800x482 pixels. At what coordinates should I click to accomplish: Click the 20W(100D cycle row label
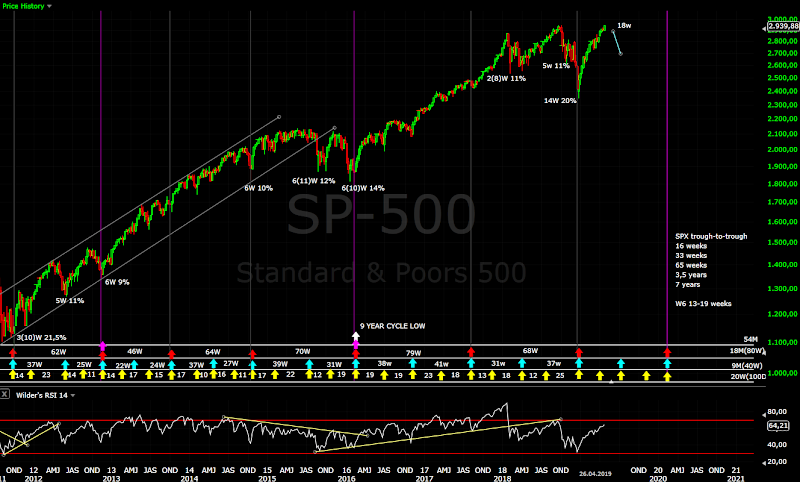[x=748, y=376]
